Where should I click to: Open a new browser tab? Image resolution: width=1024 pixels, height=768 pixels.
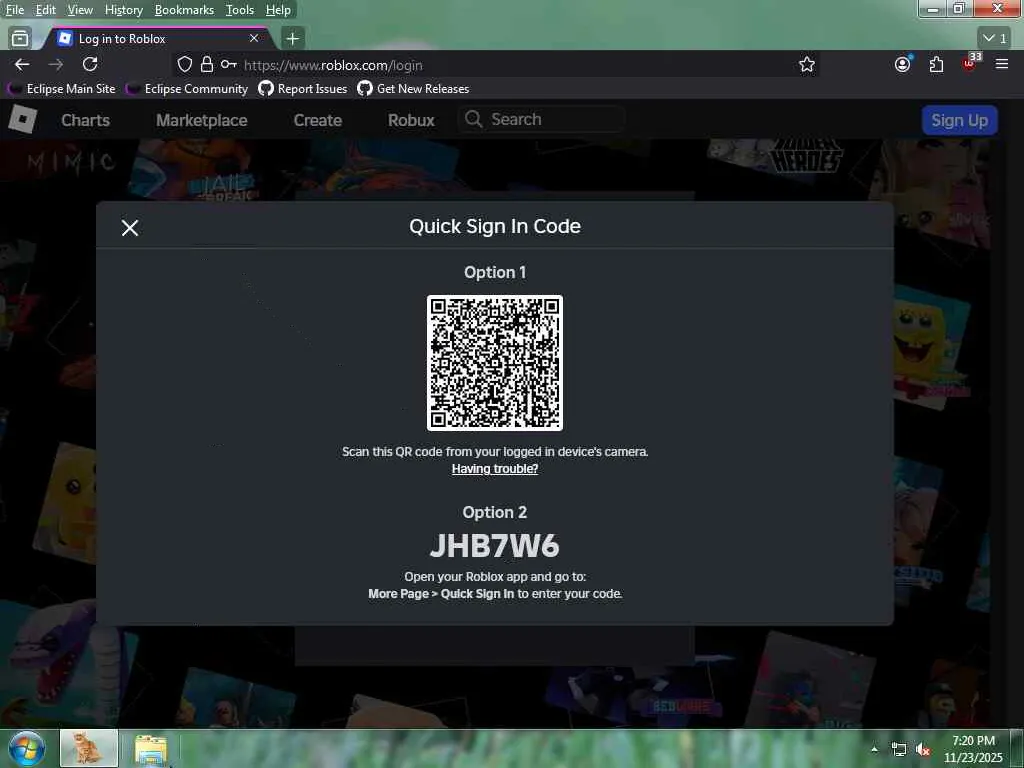293,39
